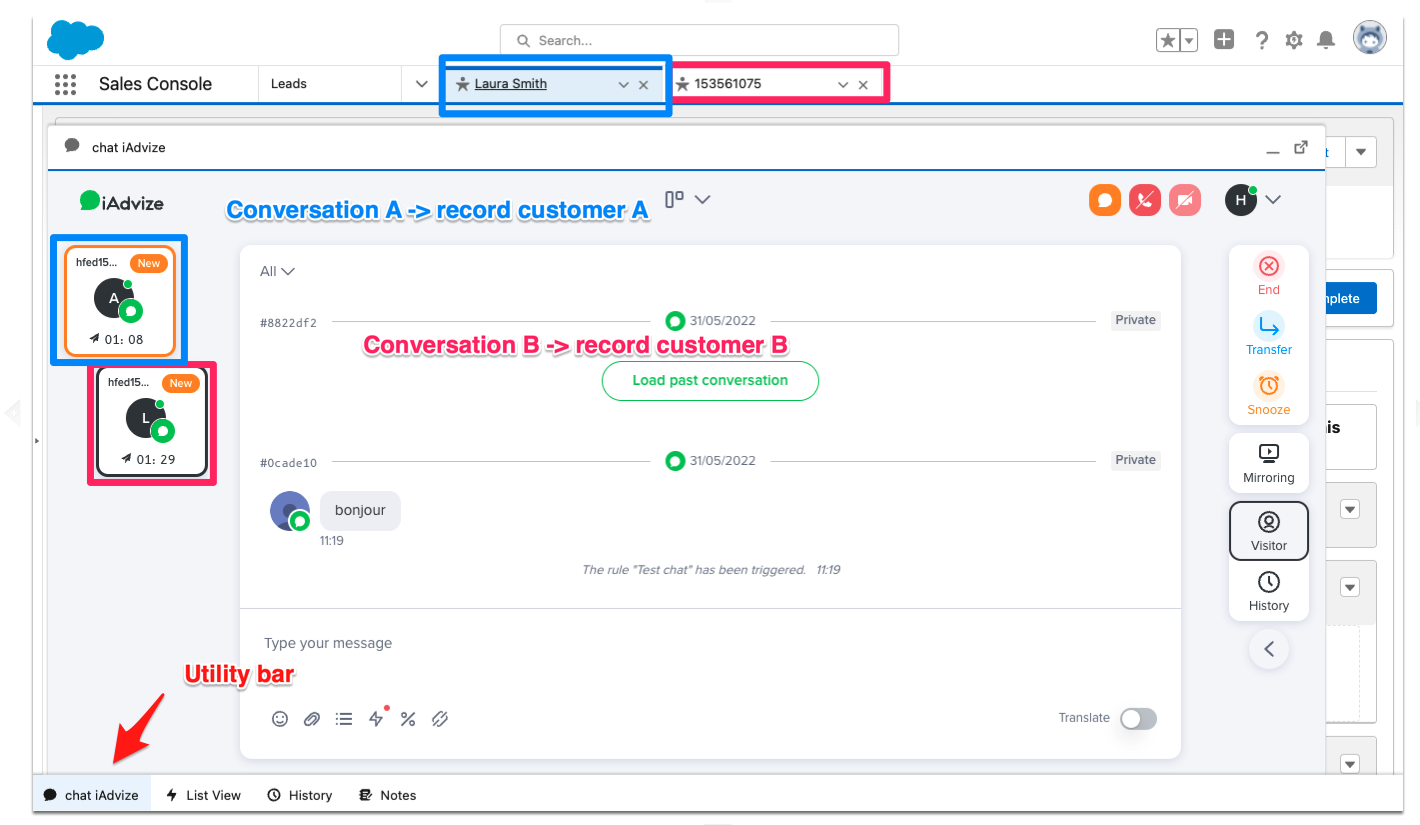Open the Leads navigation dropdown arrow
Screen dimensions: 1420x825
pos(422,84)
